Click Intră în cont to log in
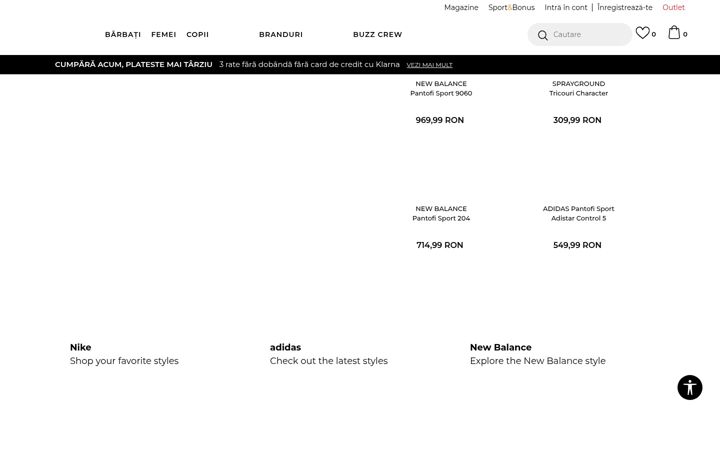The height and width of the screenshot is (450, 720). [x=566, y=7]
